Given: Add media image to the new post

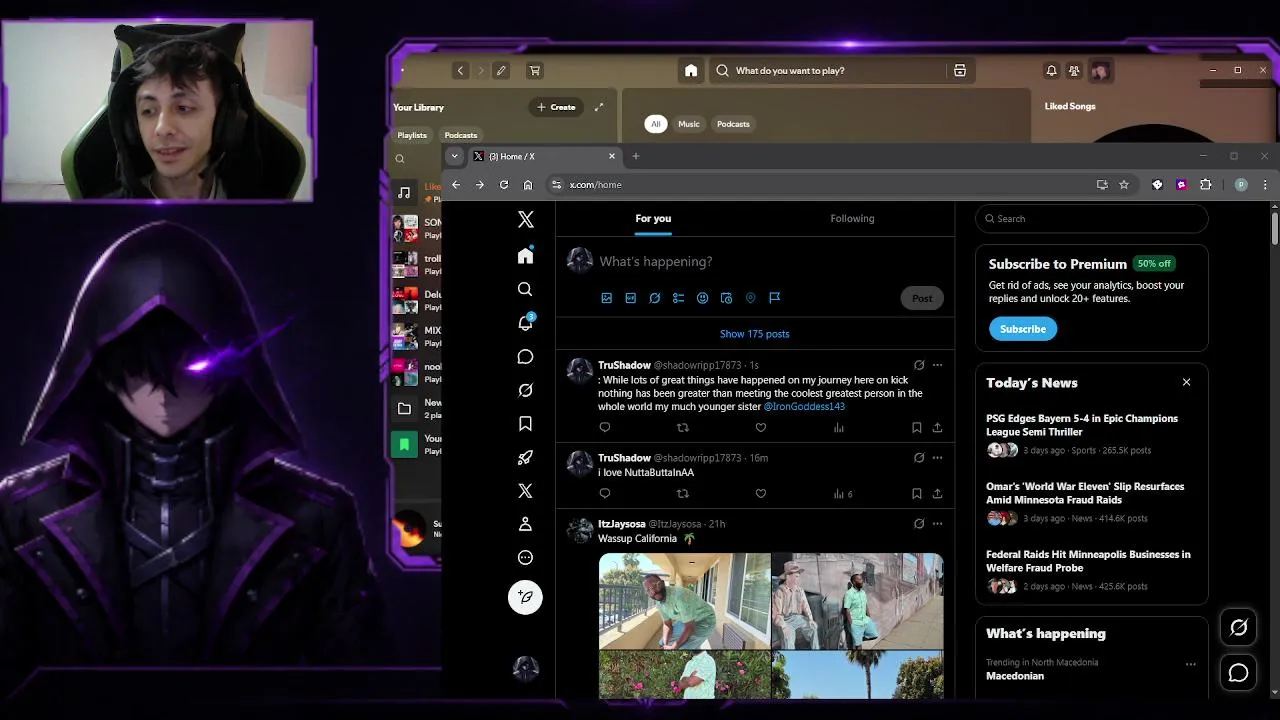Looking at the screenshot, I should [606, 298].
